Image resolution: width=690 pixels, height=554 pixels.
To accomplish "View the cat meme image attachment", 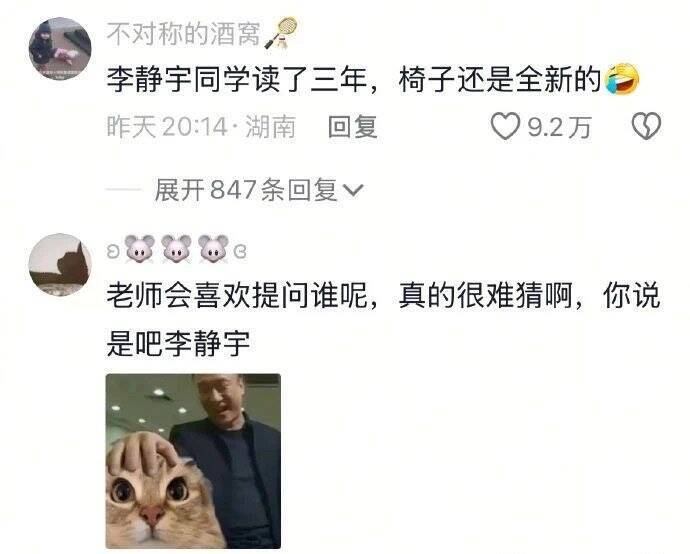I will (x=193, y=461).
